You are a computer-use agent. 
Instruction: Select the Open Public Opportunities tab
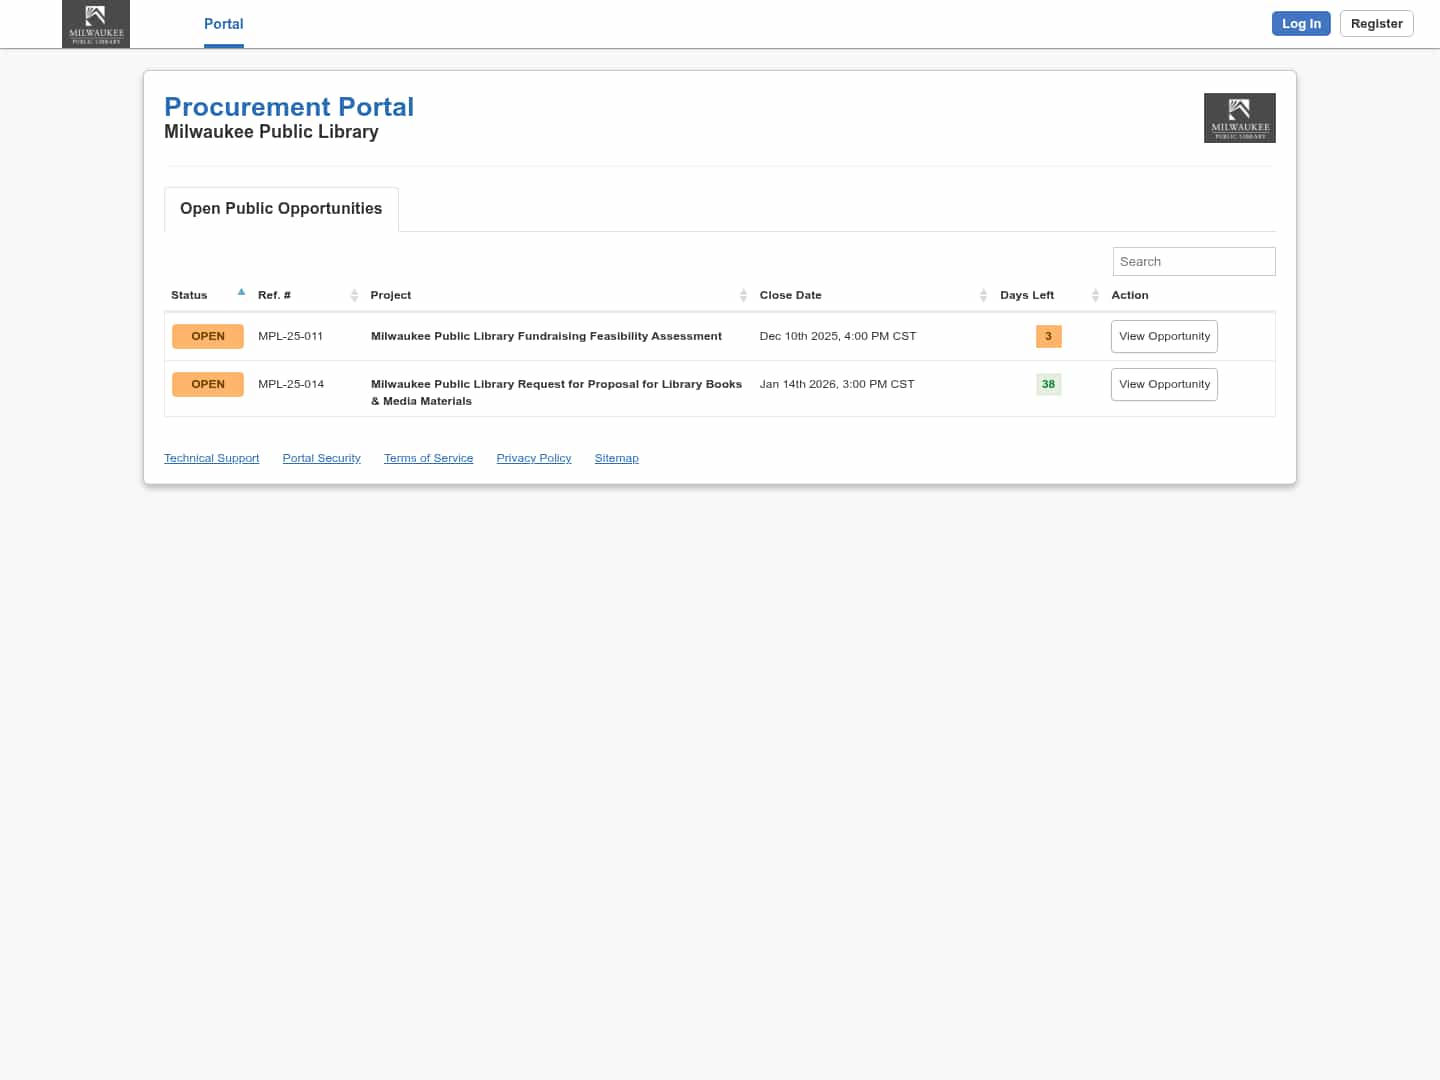click(281, 209)
